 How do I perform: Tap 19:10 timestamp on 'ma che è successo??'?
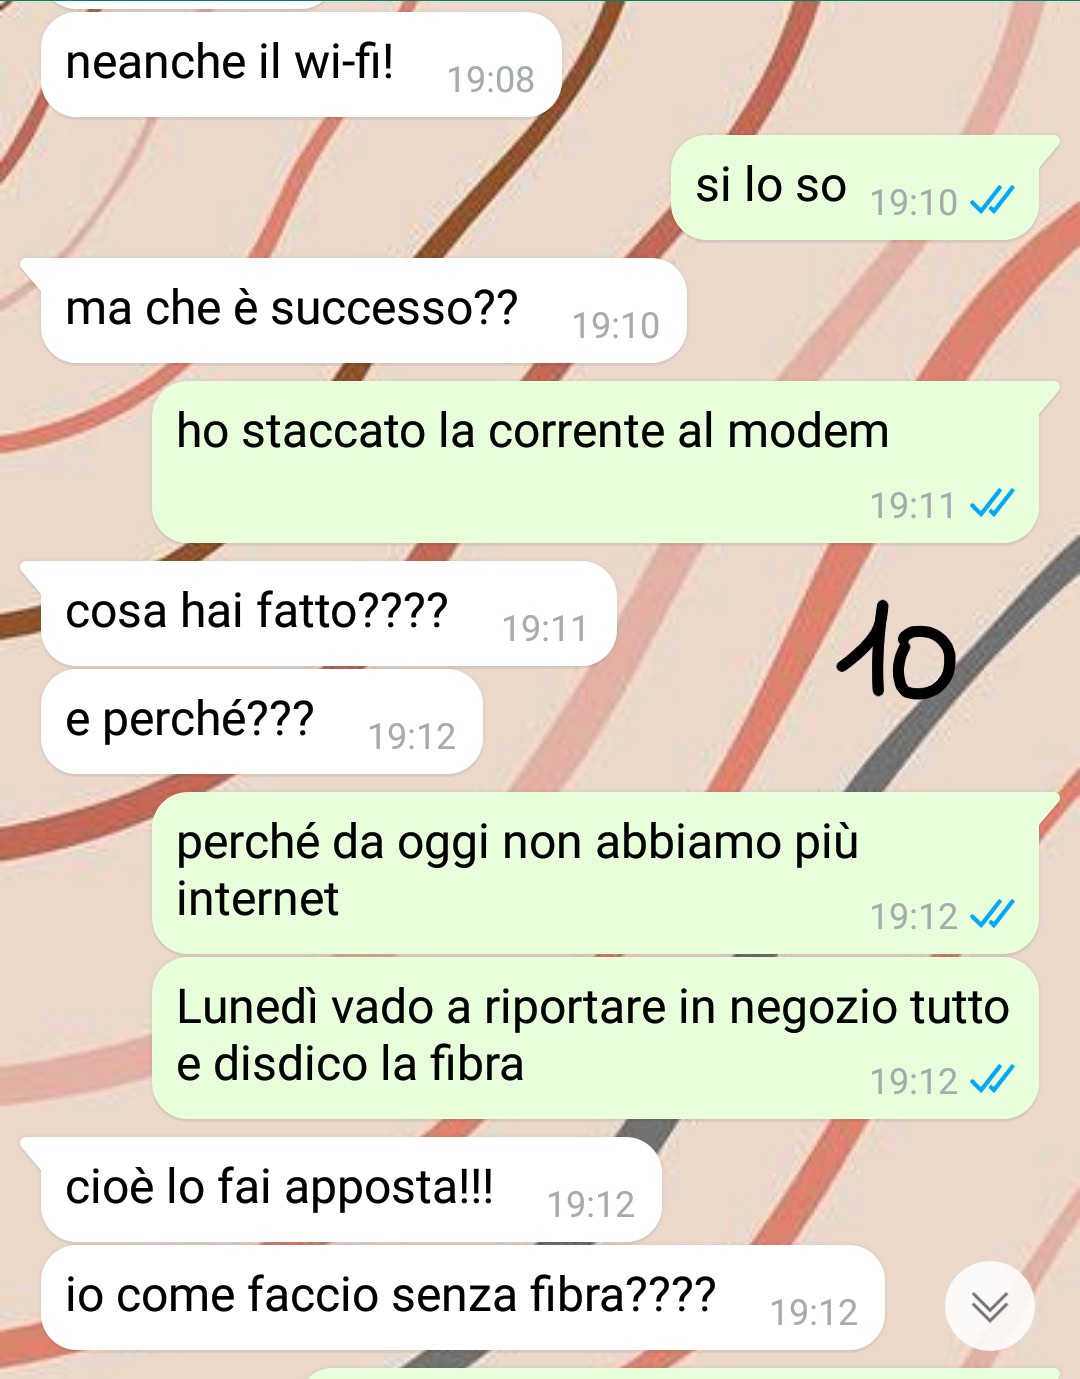(615, 325)
